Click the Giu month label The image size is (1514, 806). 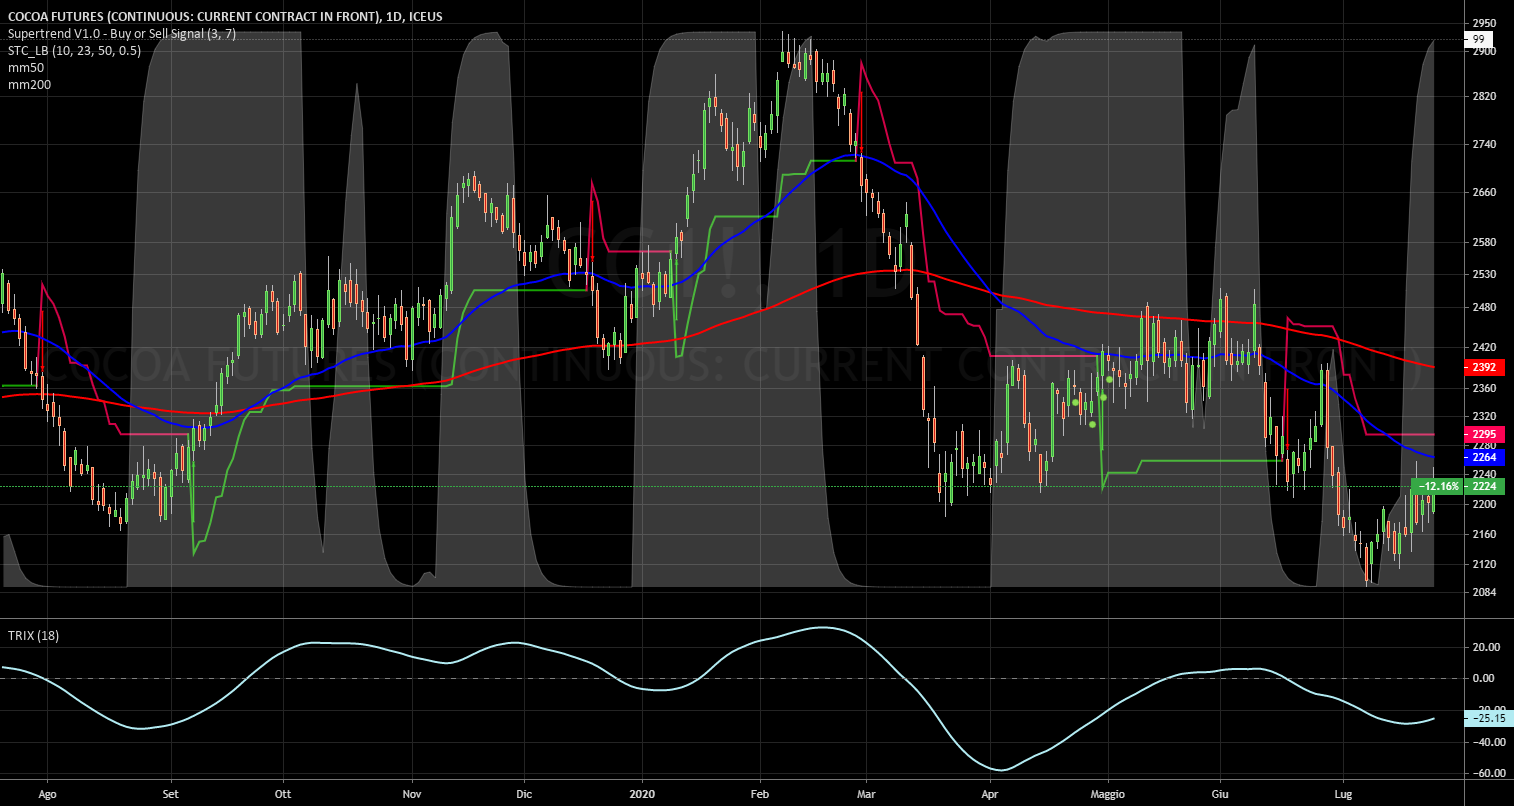tap(1220, 795)
